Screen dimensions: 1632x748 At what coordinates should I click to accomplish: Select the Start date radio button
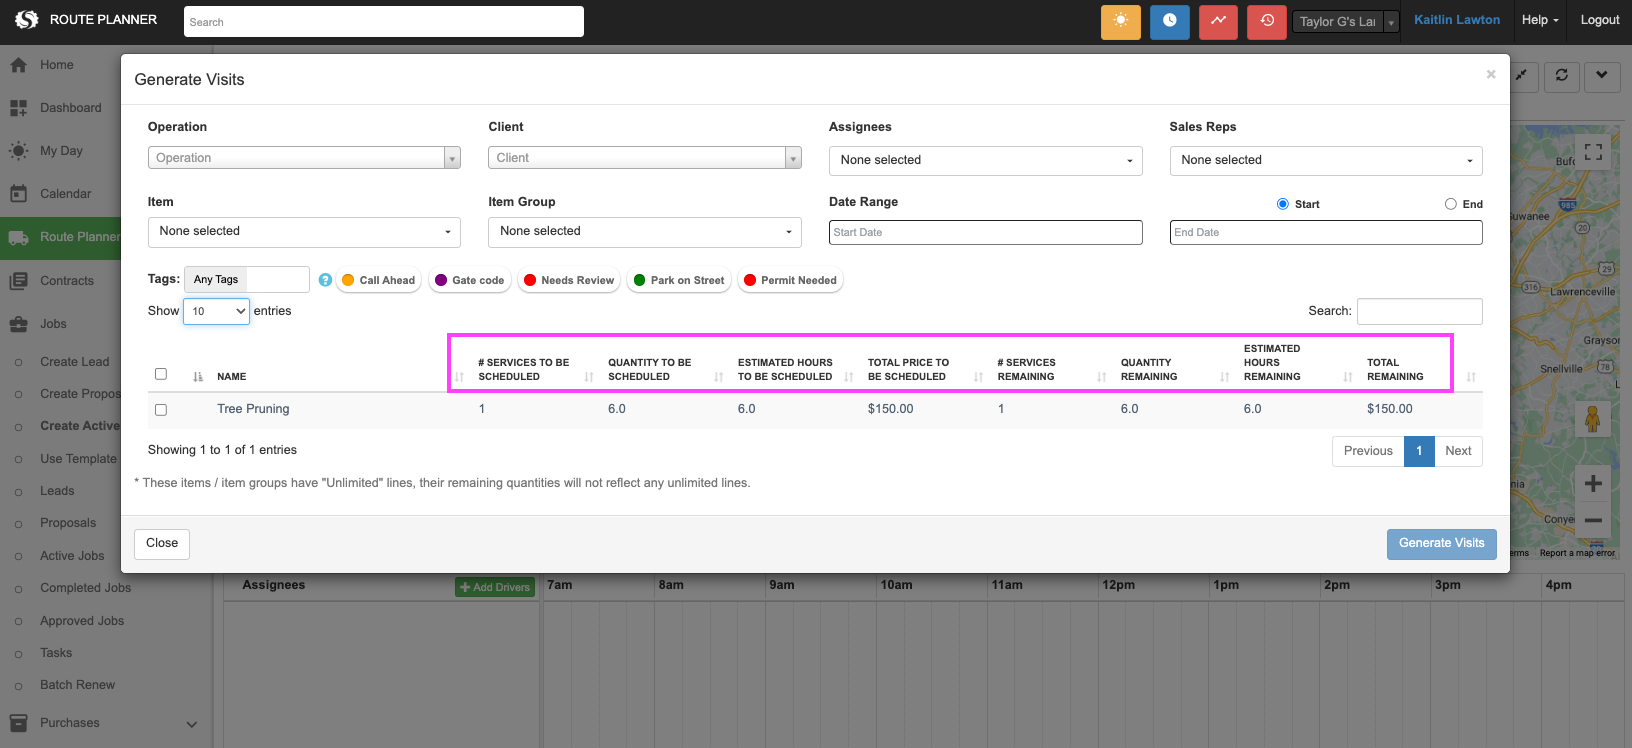1282,204
